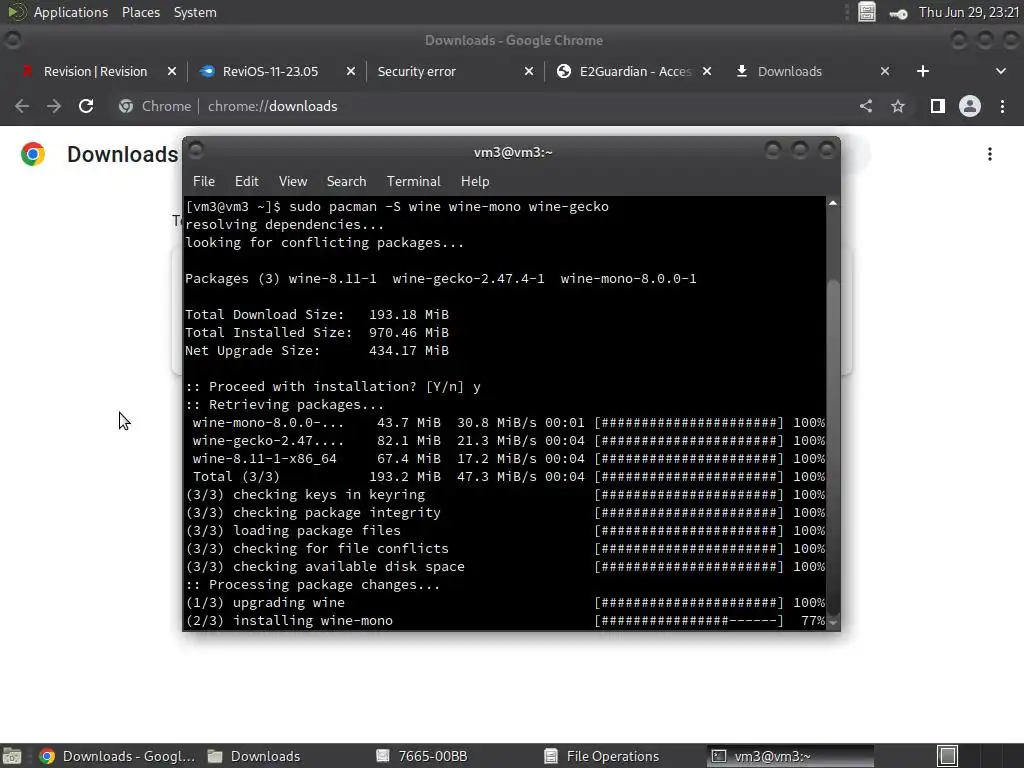The height and width of the screenshot is (768, 1024).
Task: Click the terminal window menu button
Action: coord(196,150)
